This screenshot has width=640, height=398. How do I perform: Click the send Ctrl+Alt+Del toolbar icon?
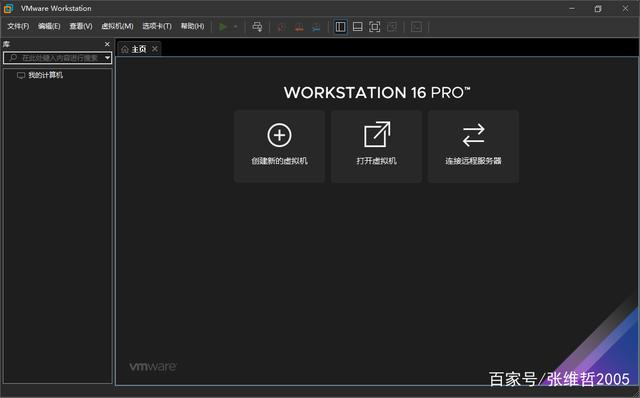(x=257, y=27)
